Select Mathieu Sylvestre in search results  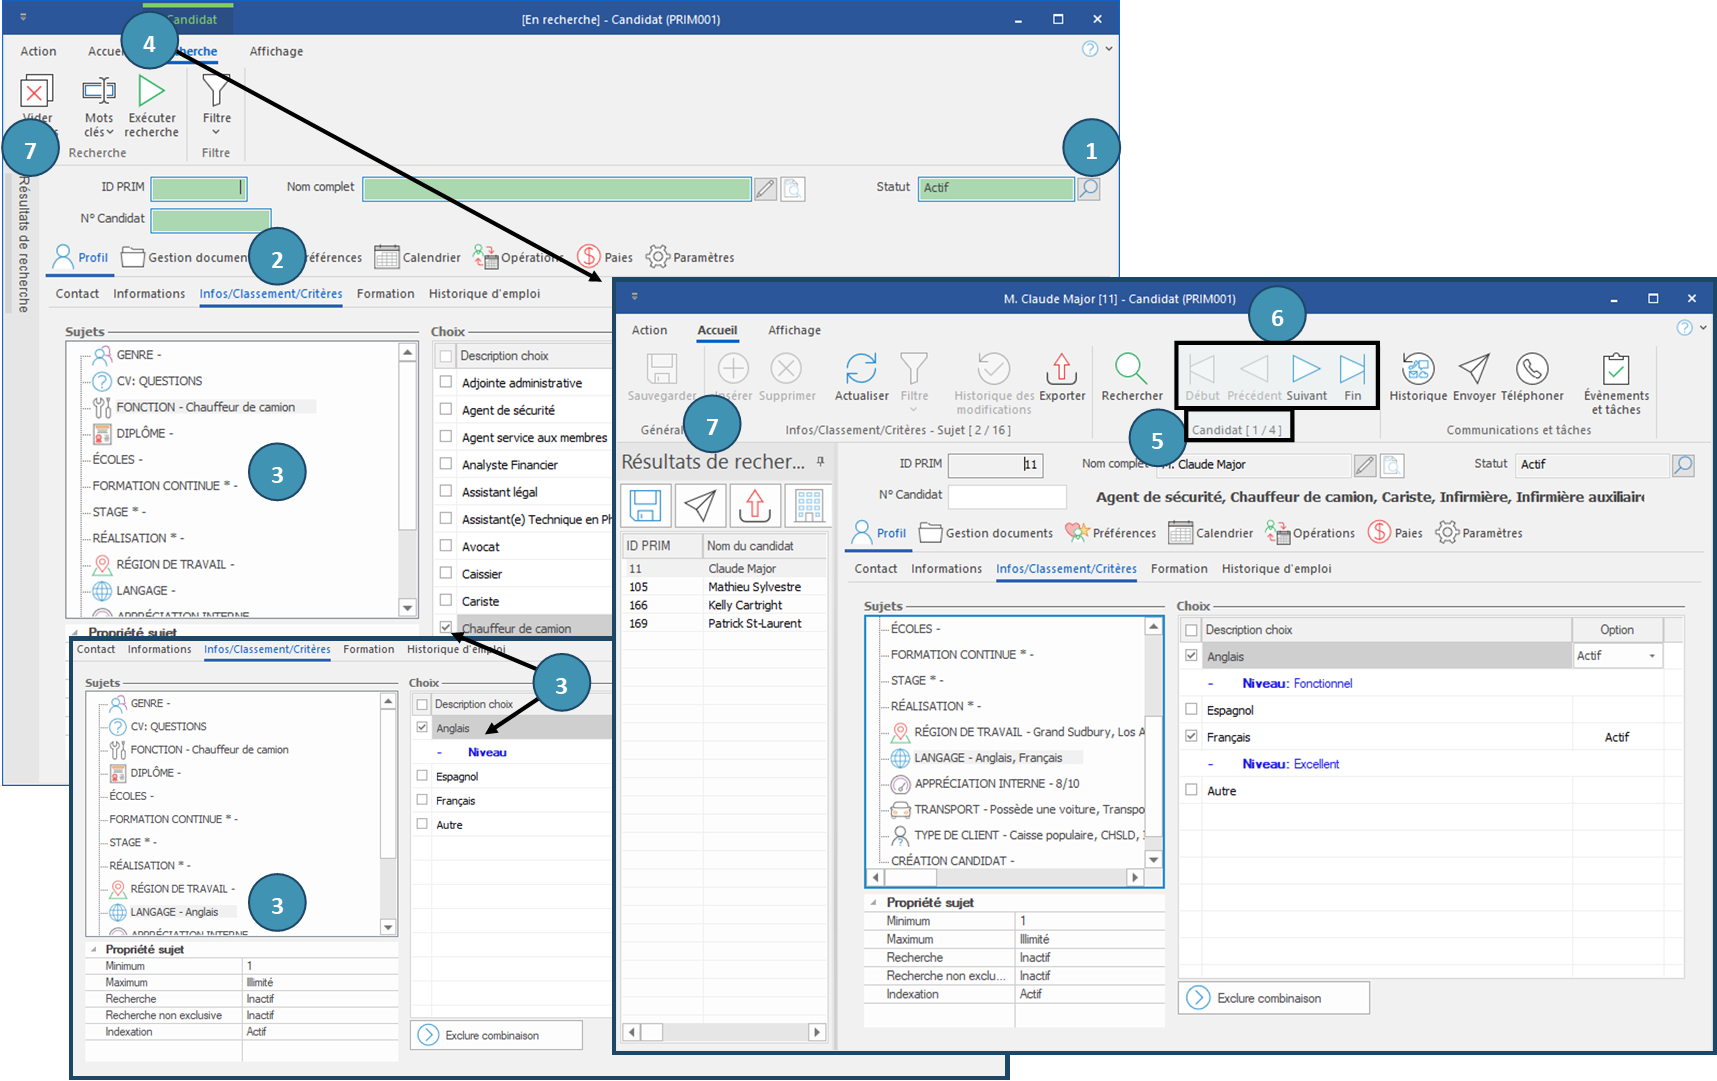click(754, 587)
